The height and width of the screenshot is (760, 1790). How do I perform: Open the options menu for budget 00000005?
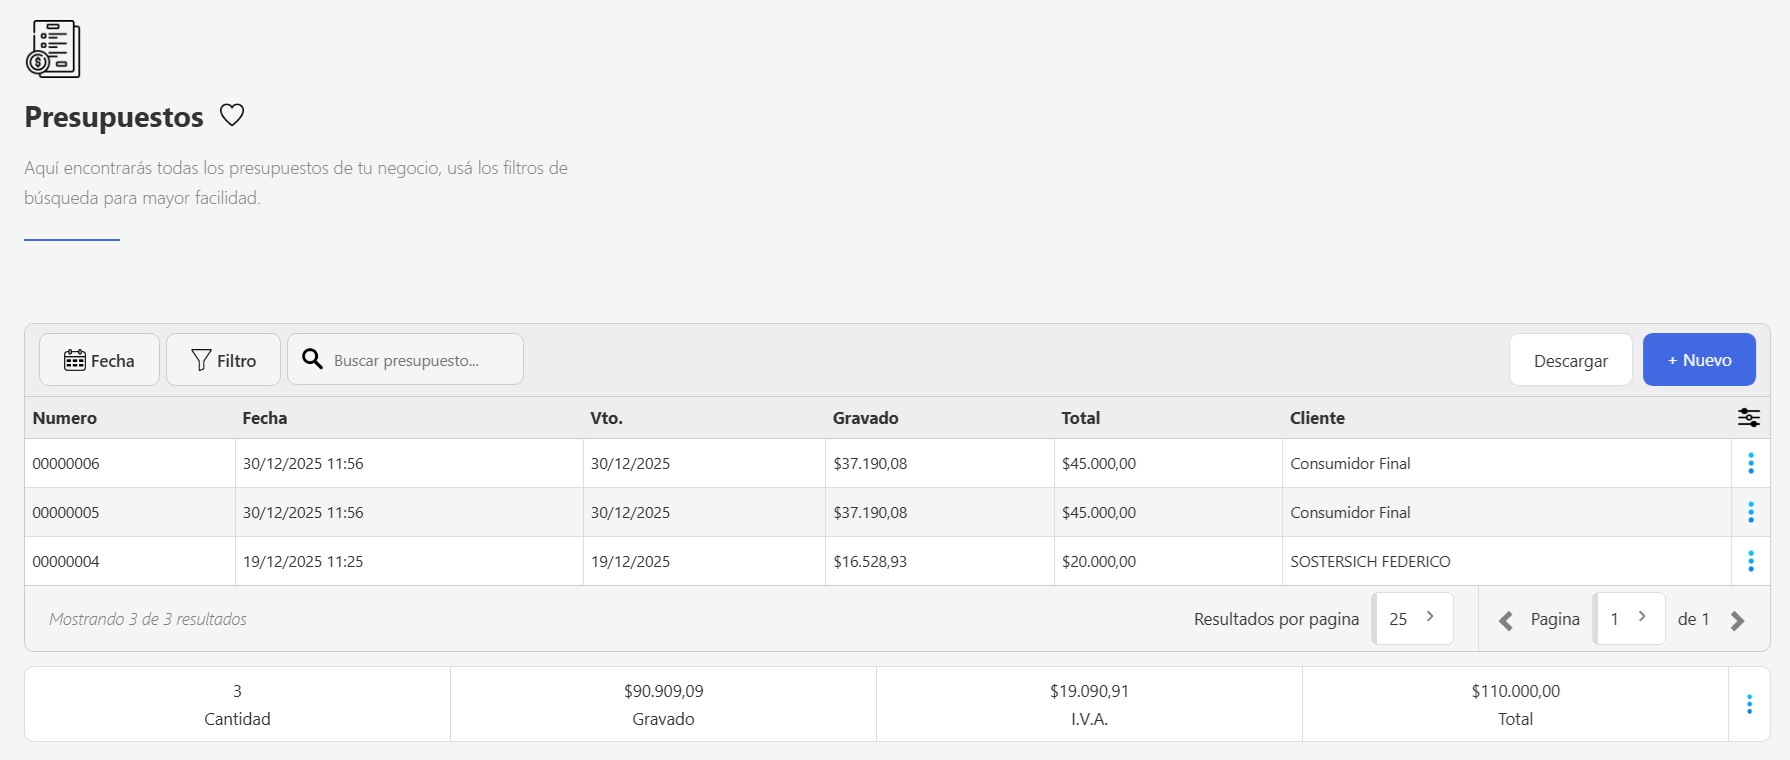pyautogui.click(x=1750, y=512)
